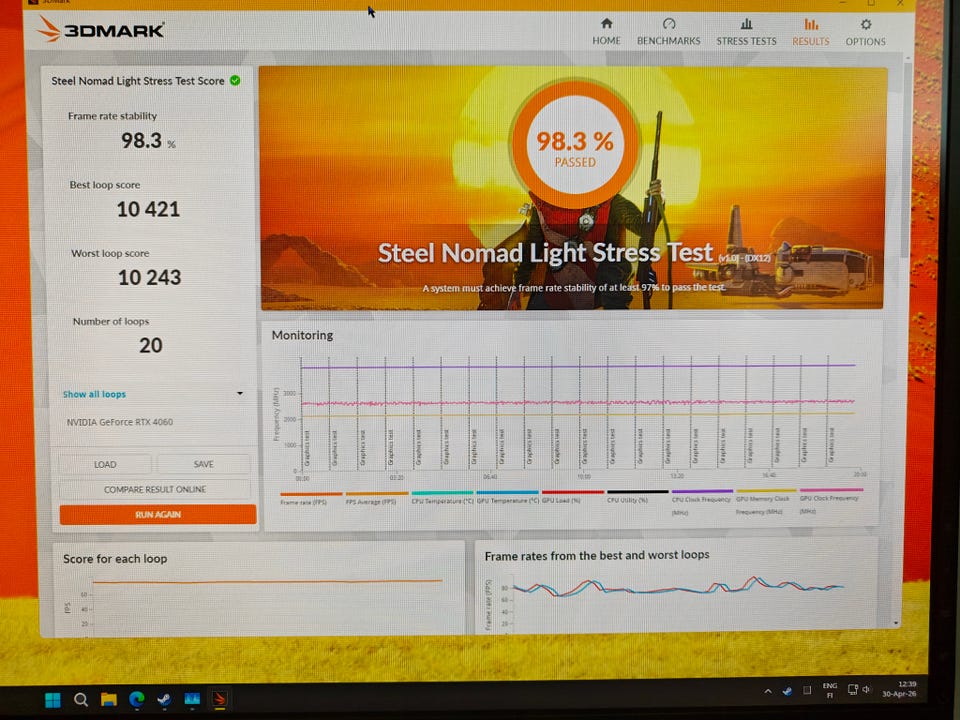Show hidden system tray icons
Screen dimensions: 960x720
(768, 691)
